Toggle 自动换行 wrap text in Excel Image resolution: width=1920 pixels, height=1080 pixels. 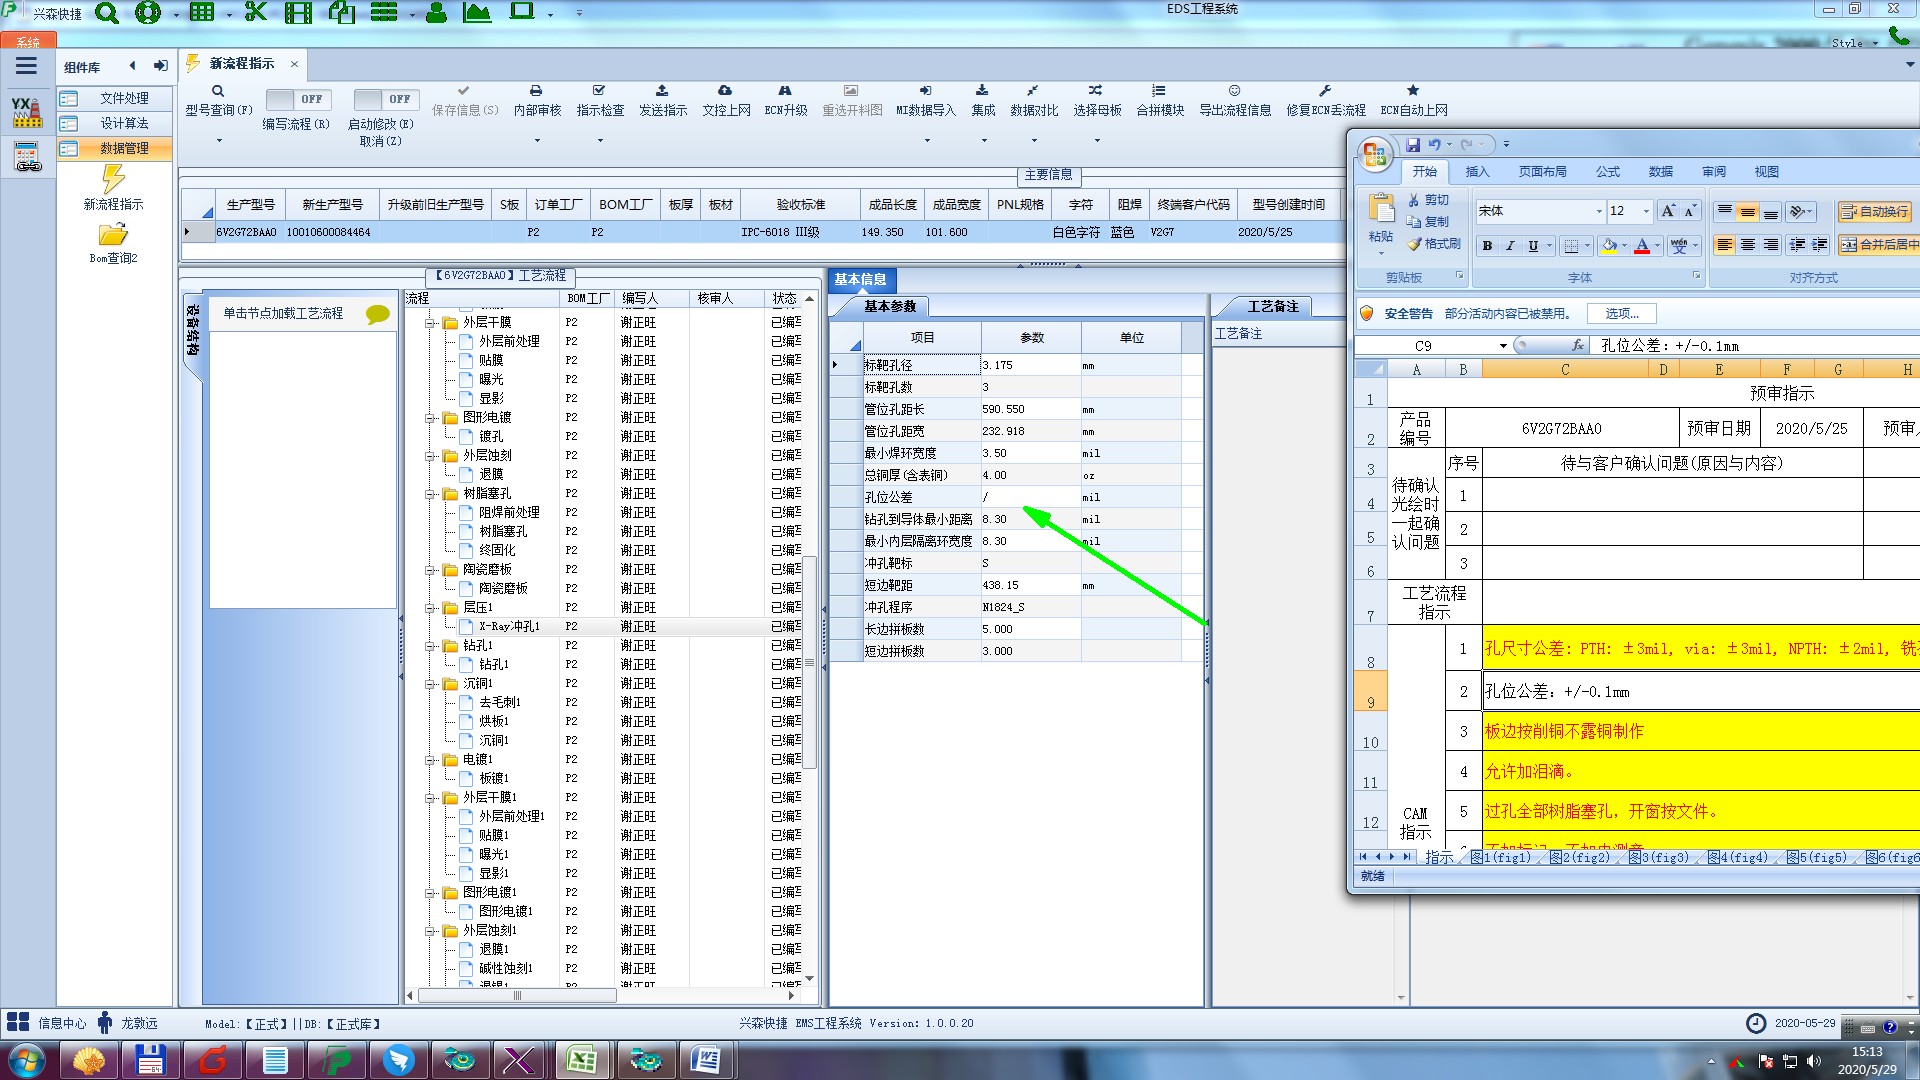point(1875,212)
